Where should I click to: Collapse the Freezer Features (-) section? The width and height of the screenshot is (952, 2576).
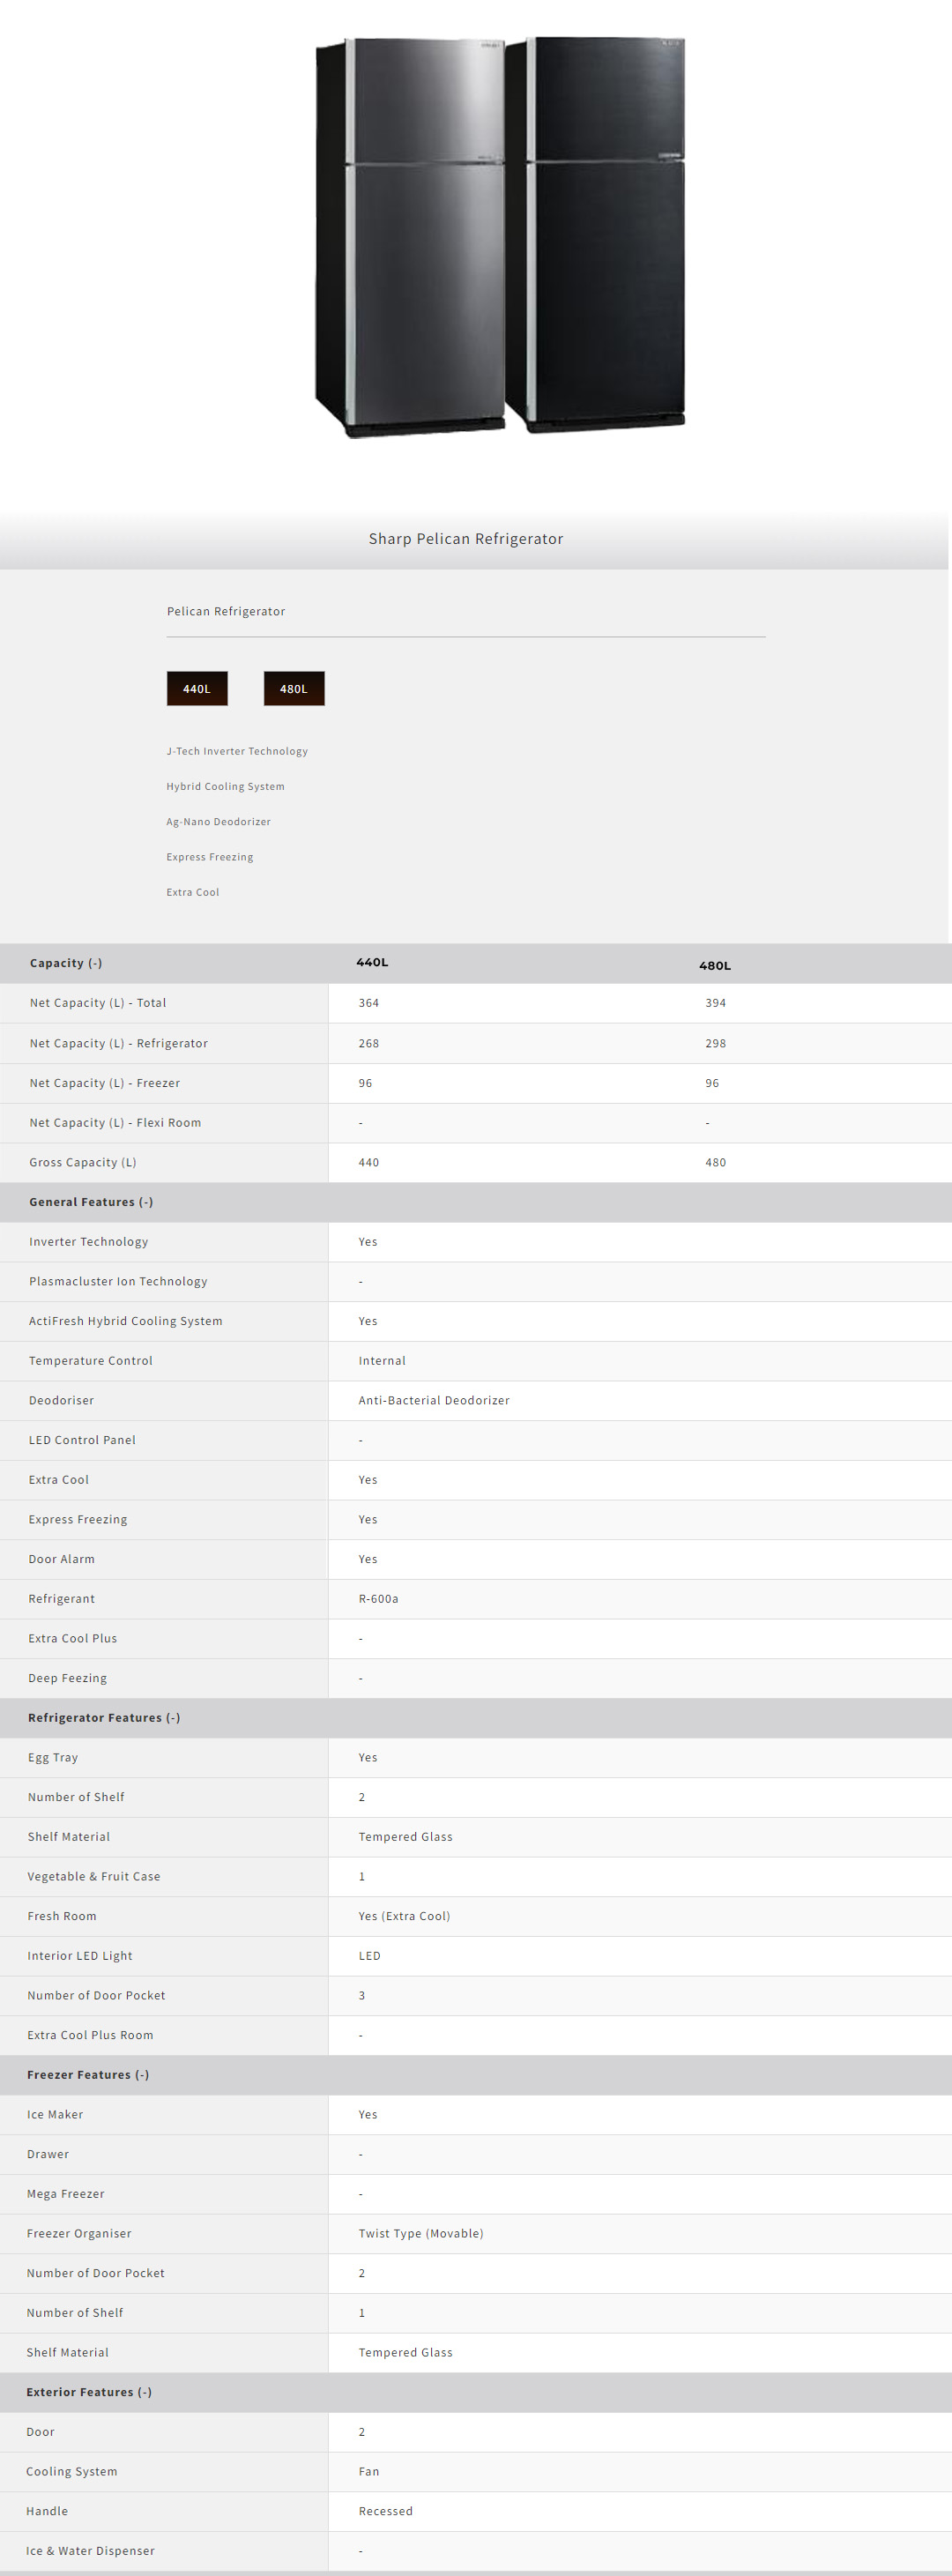(x=88, y=2075)
